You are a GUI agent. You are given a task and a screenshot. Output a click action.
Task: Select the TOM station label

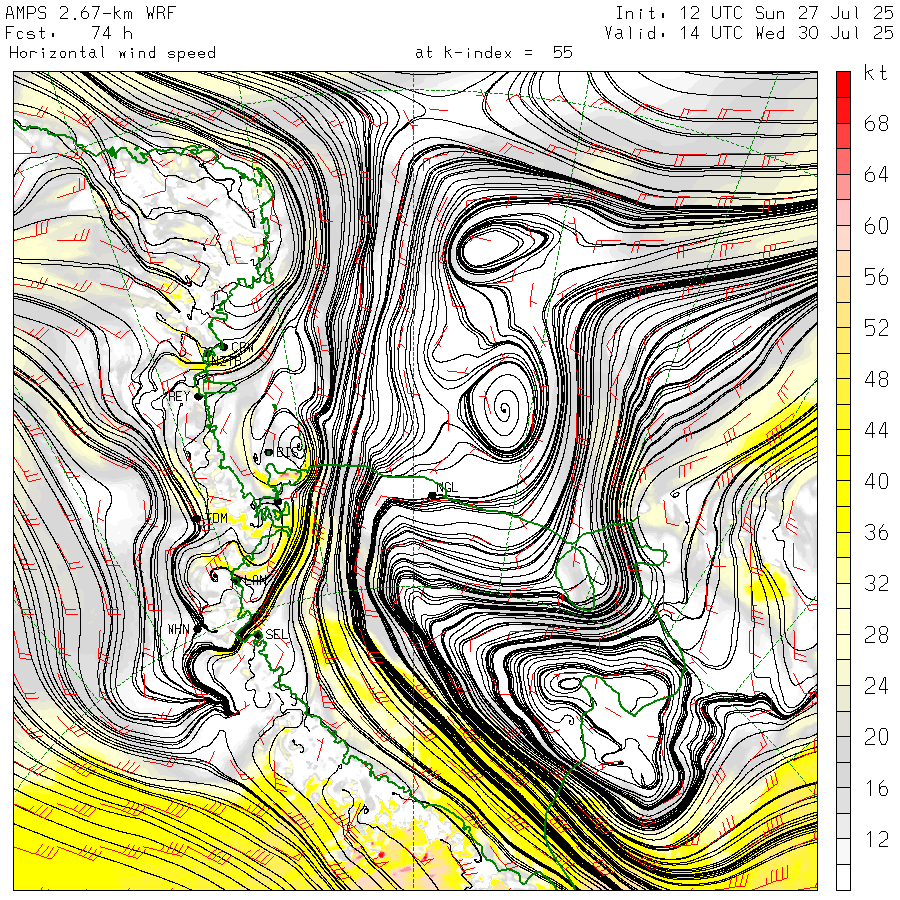(216, 518)
